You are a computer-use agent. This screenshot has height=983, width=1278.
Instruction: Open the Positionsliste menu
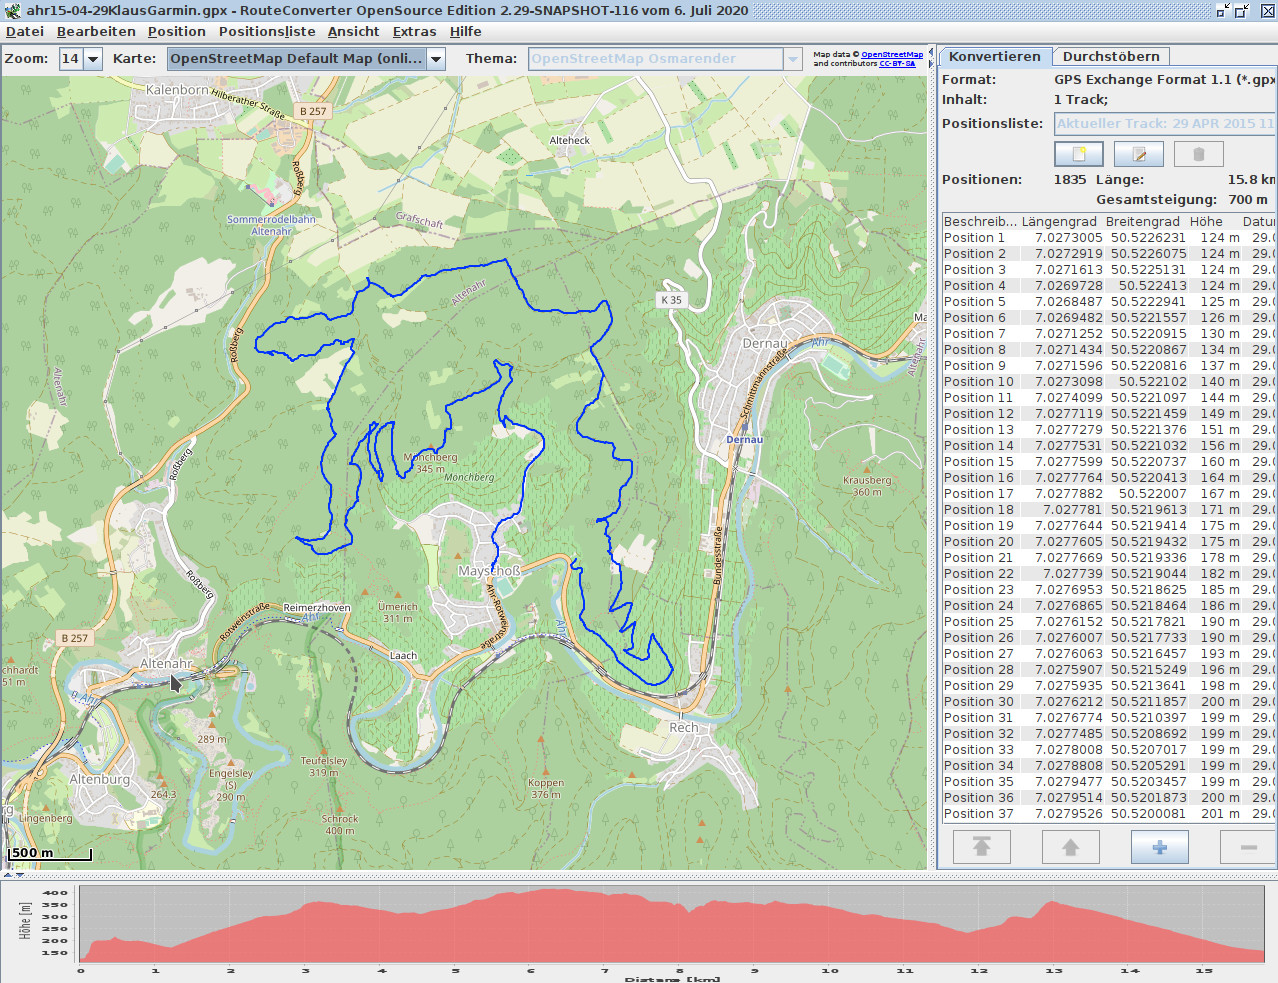(x=267, y=32)
